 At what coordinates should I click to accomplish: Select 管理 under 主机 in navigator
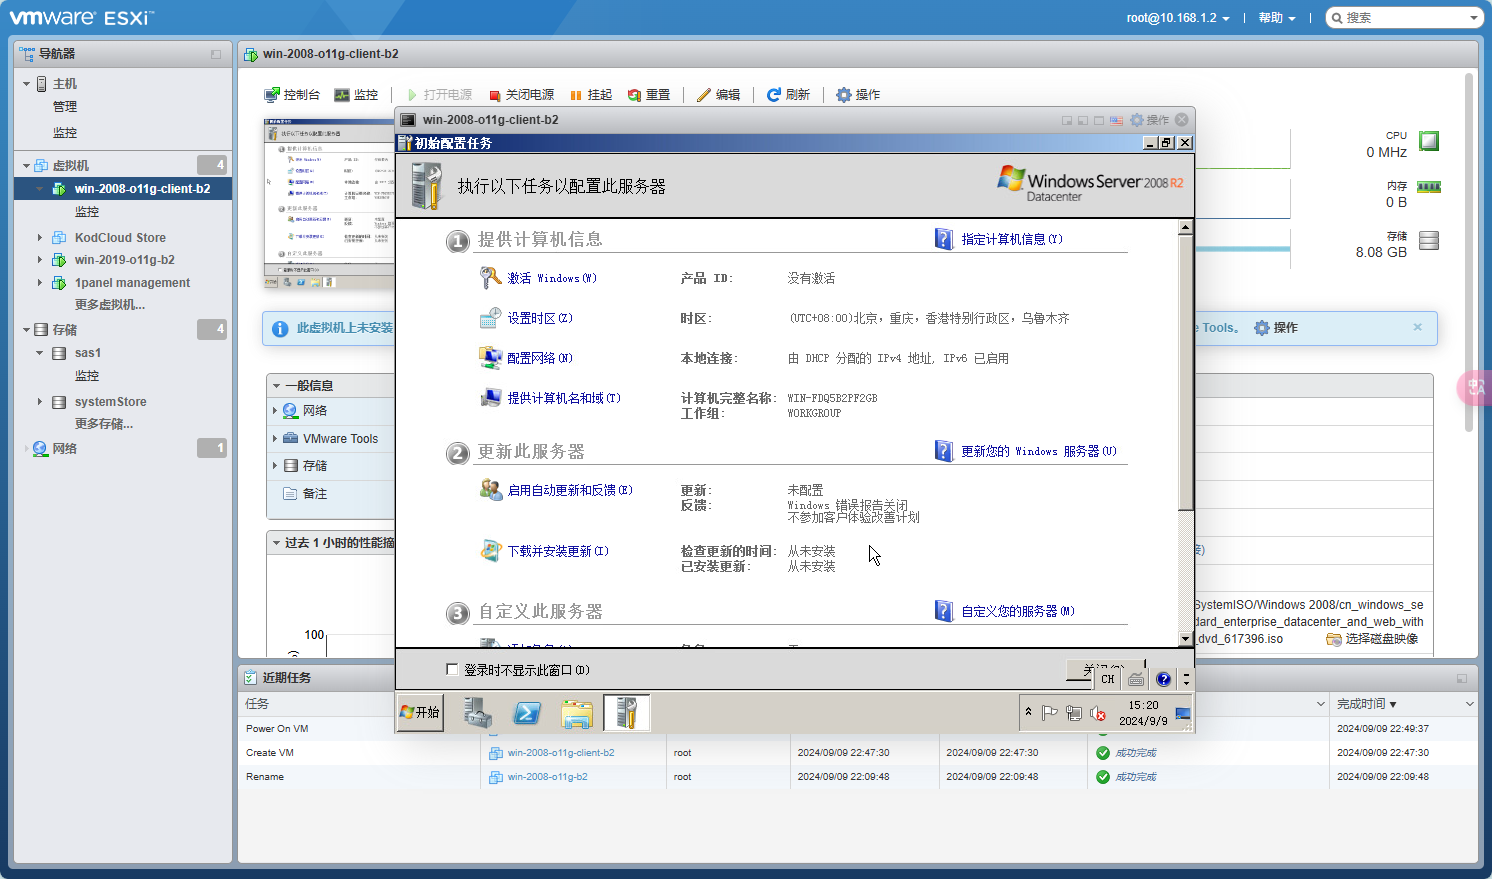[x=65, y=107]
